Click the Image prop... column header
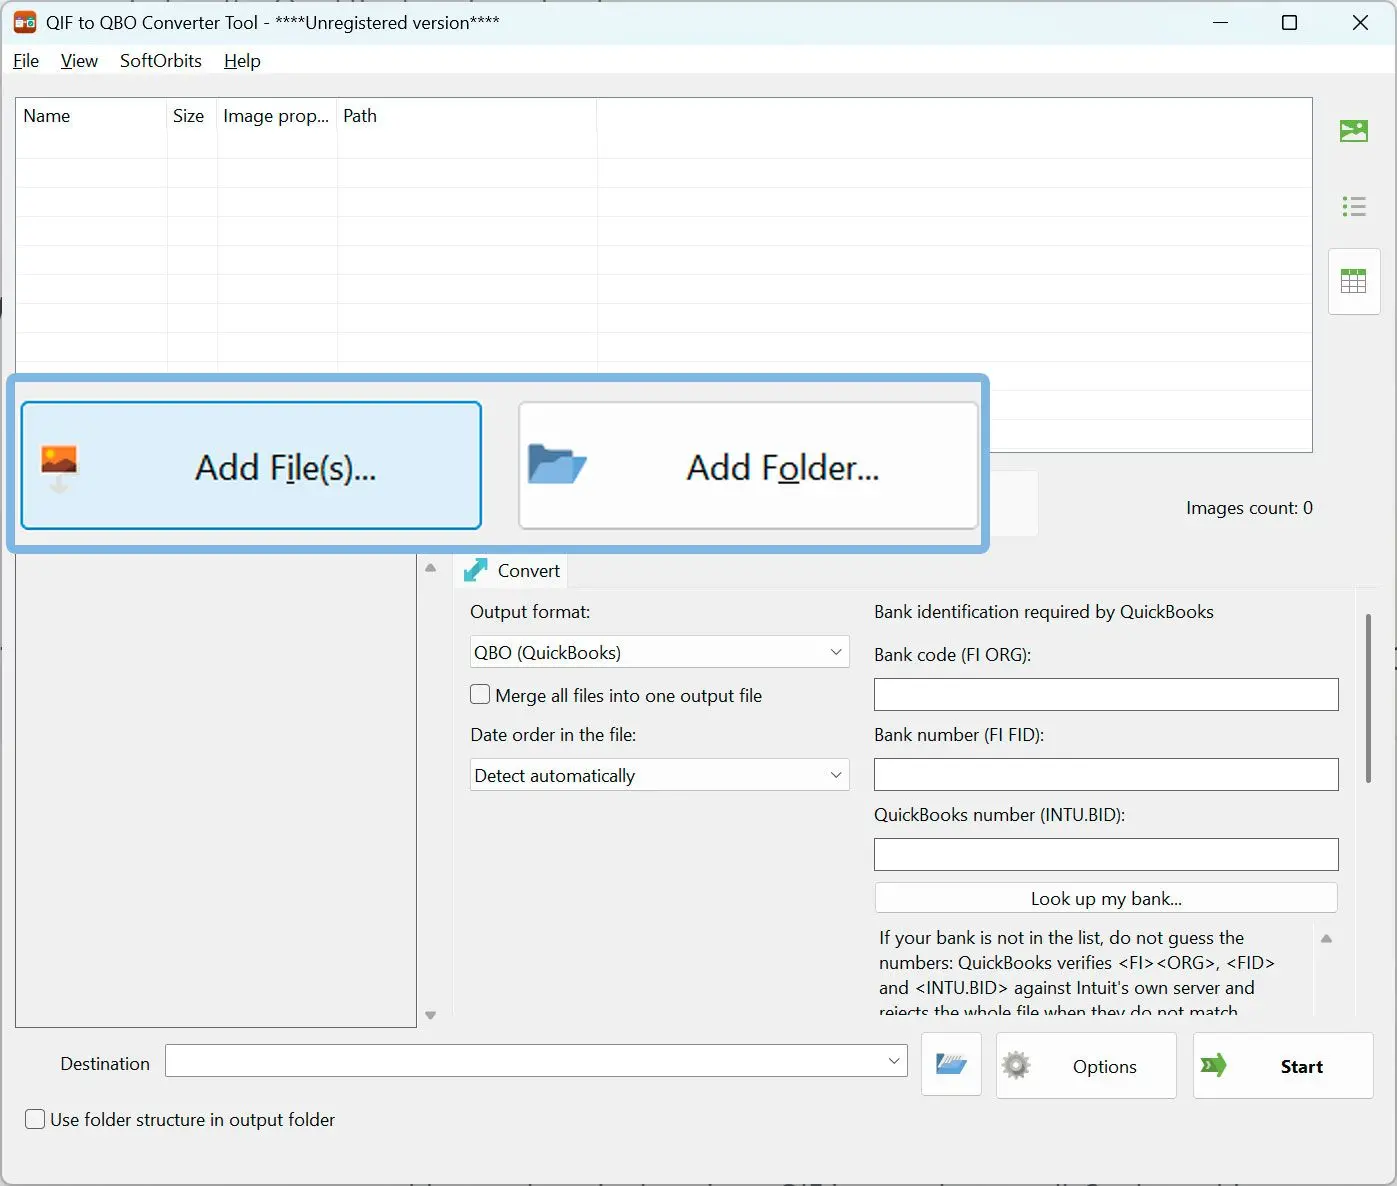The width and height of the screenshot is (1397, 1186). coord(277,116)
